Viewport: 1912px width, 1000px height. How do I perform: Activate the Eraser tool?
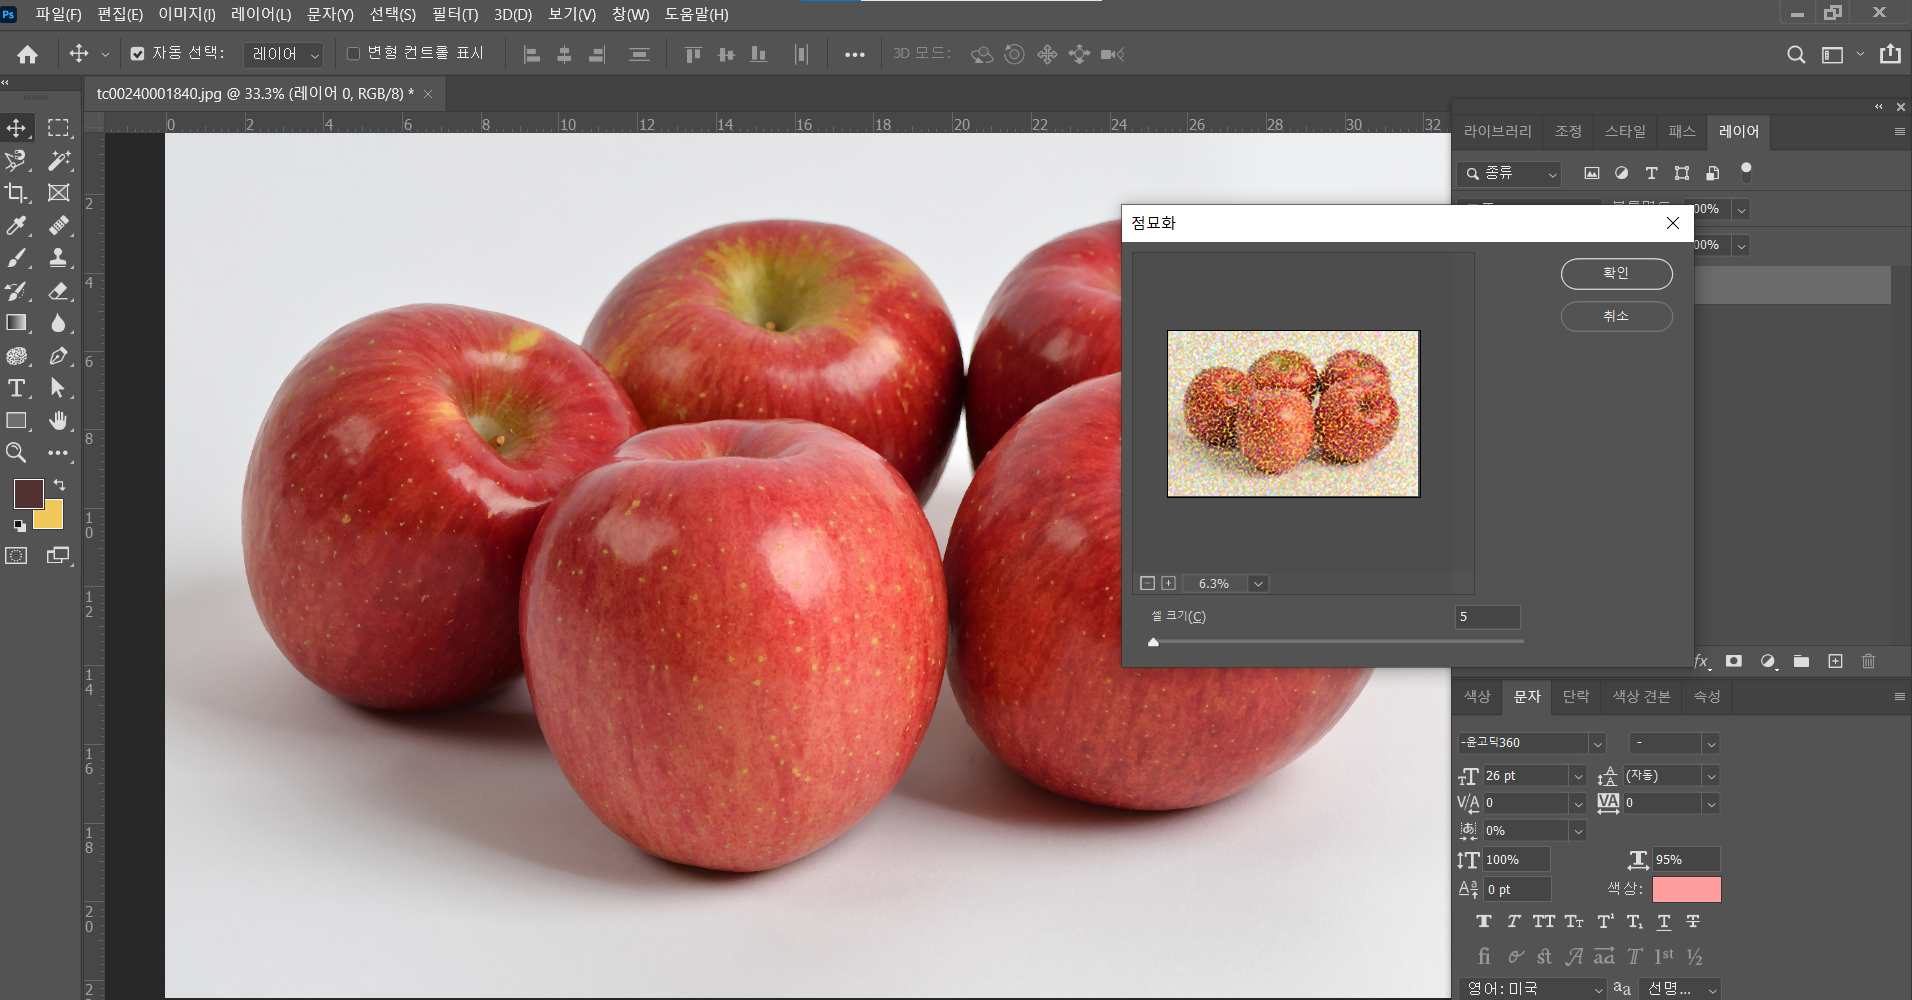coord(59,291)
